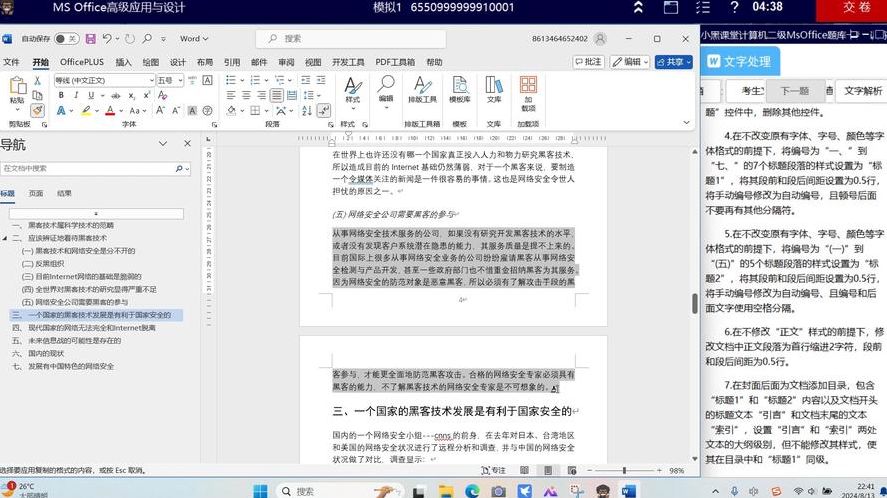The height and width of the screenshot is (498, 887).
Task: Toggle justified paragraph alignment
Action: 277,96
